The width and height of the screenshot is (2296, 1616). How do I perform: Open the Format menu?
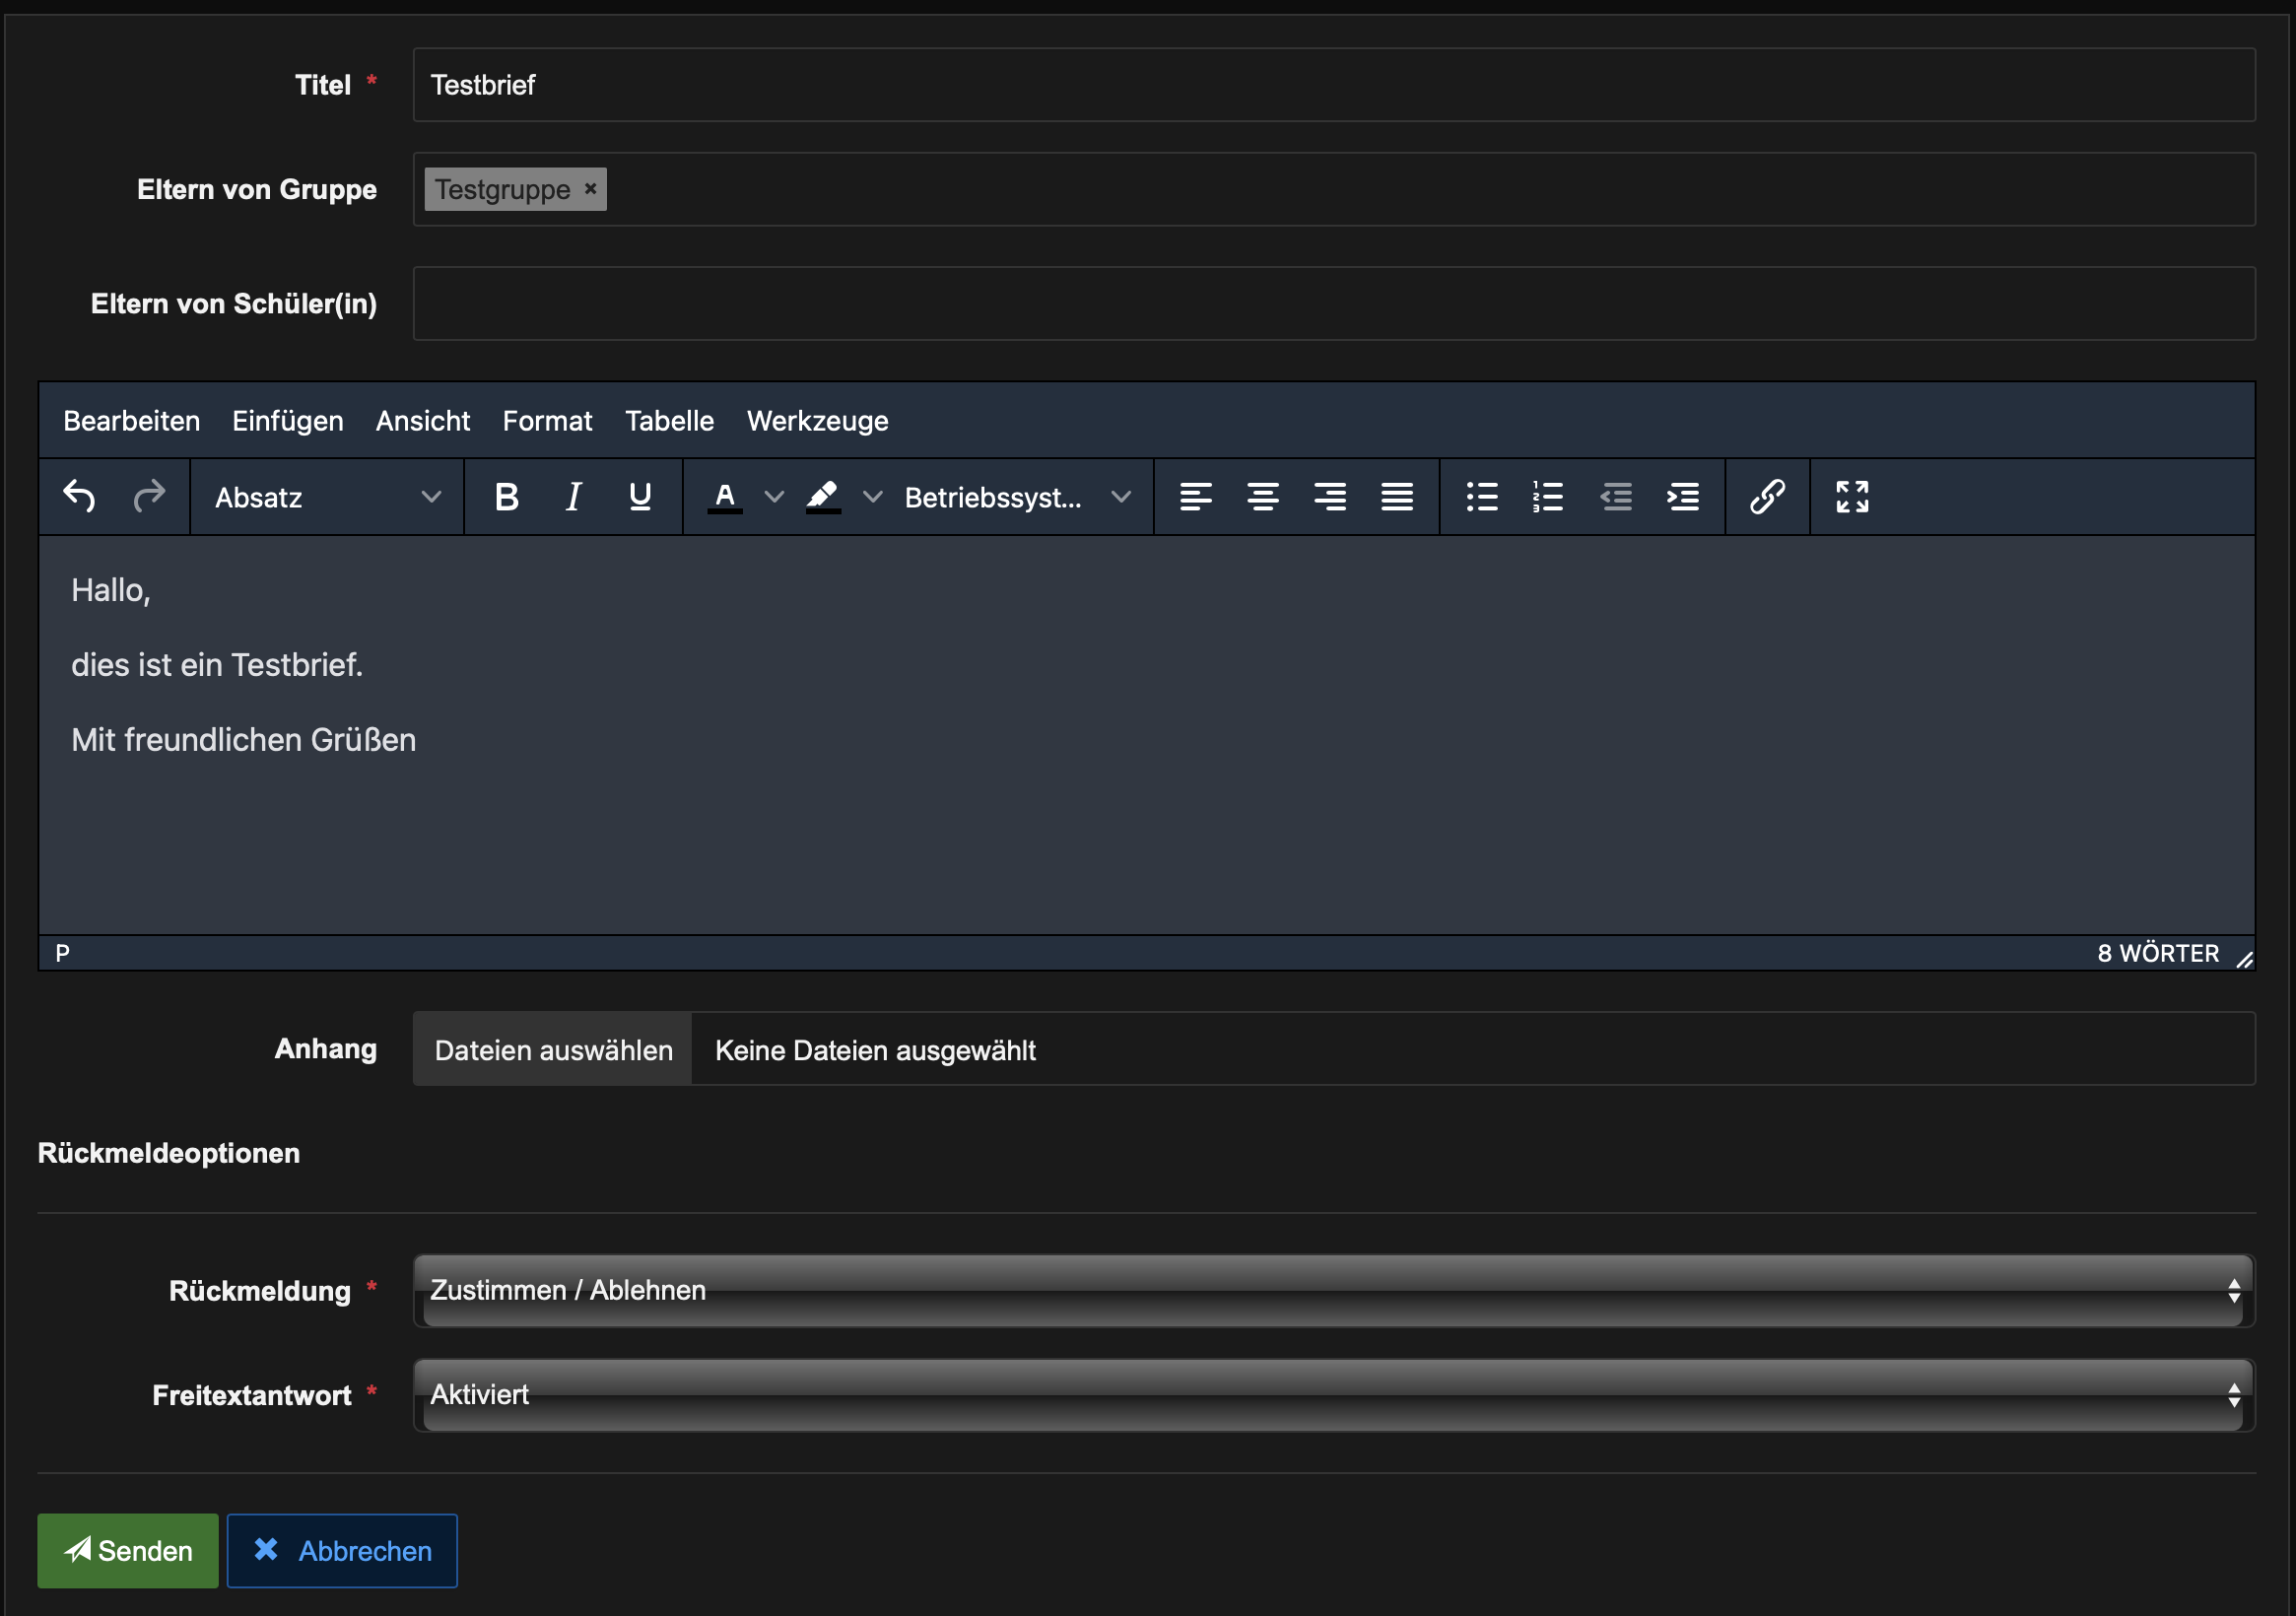pos(547,421)
